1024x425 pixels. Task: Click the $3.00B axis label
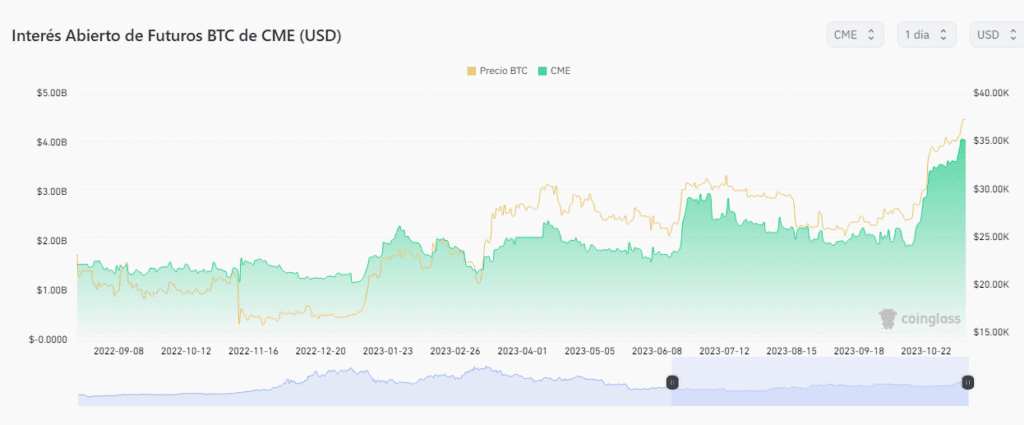pyautogui.click(x=52, y=192)
